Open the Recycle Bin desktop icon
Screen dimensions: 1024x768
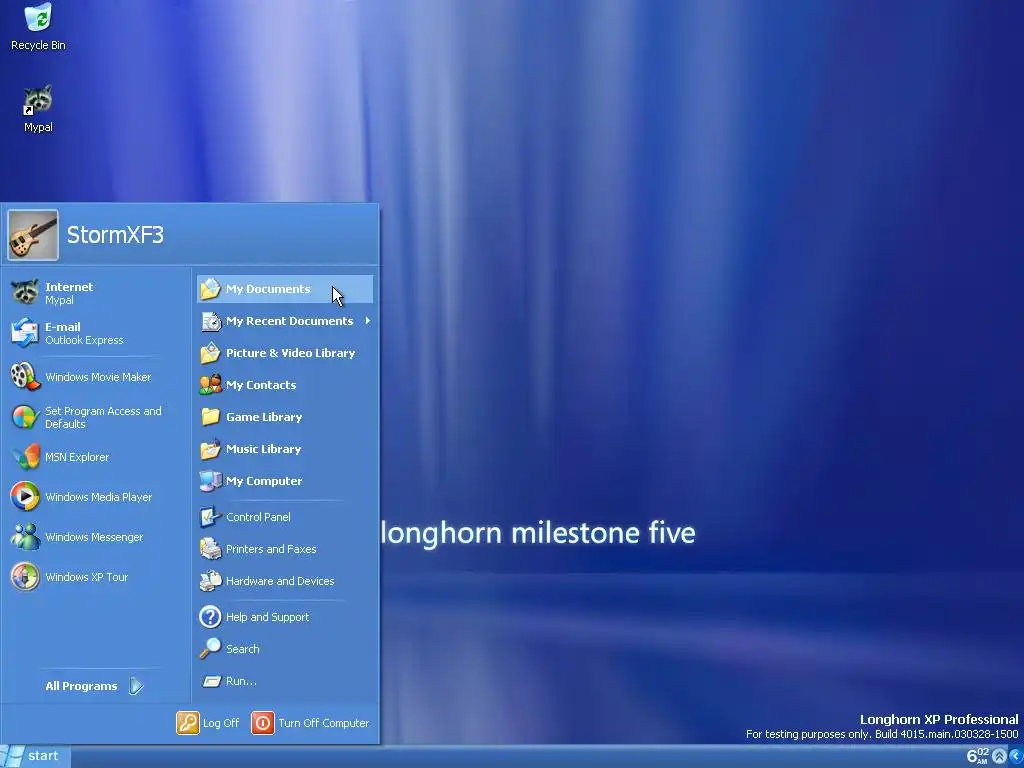(38, 18)
